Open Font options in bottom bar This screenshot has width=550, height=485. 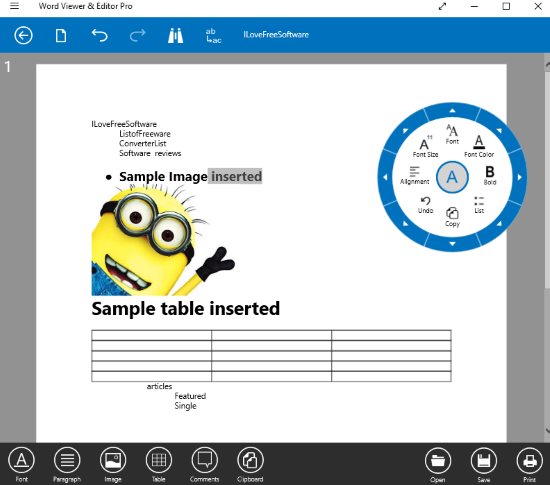21,465
